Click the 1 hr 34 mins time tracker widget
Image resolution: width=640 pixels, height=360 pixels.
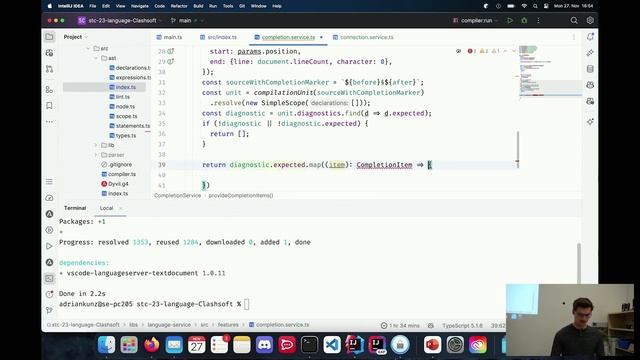click(x=400, y=326)
